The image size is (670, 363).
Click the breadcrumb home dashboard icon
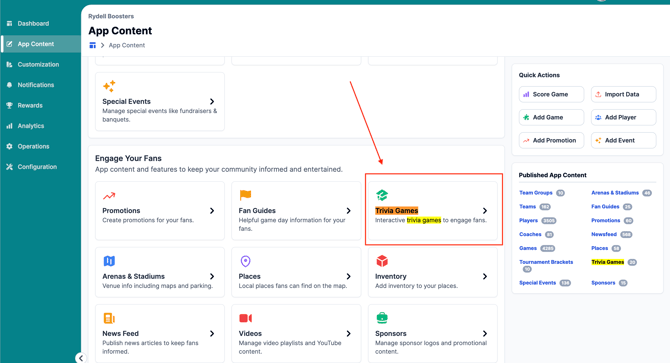click(92, 45)
